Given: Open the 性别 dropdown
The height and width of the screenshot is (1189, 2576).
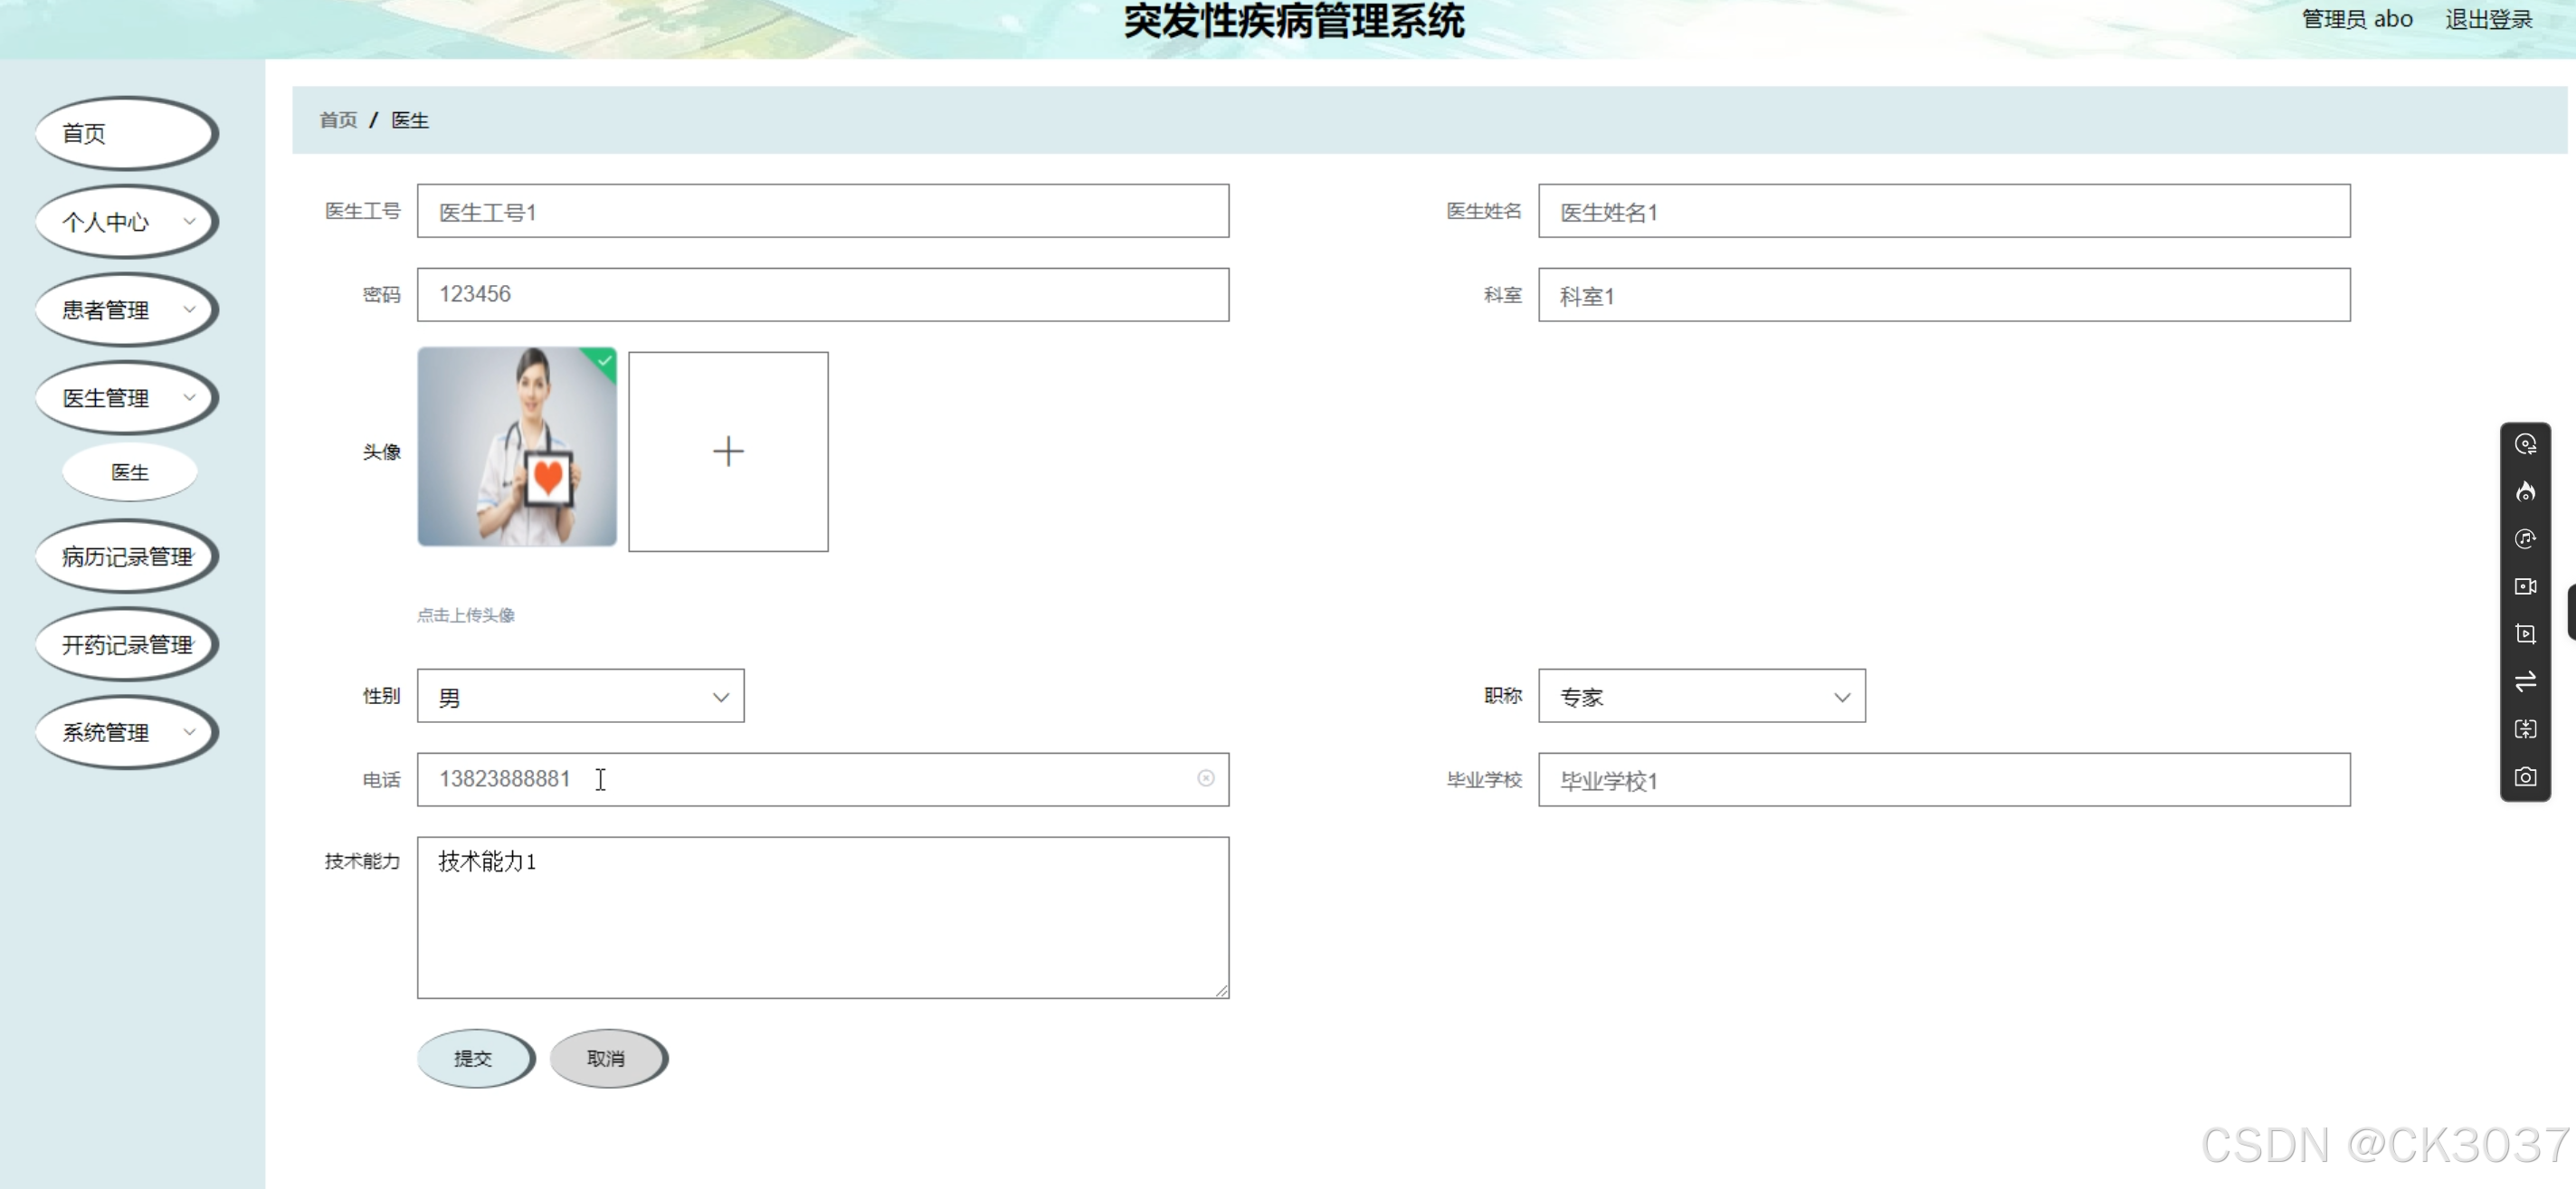Looking at the screenshot, I should pyautogui.click(x=580, y=697).
